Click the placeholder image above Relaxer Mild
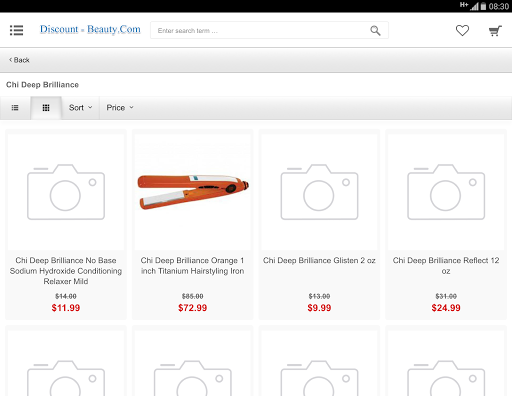 (66, 192)
